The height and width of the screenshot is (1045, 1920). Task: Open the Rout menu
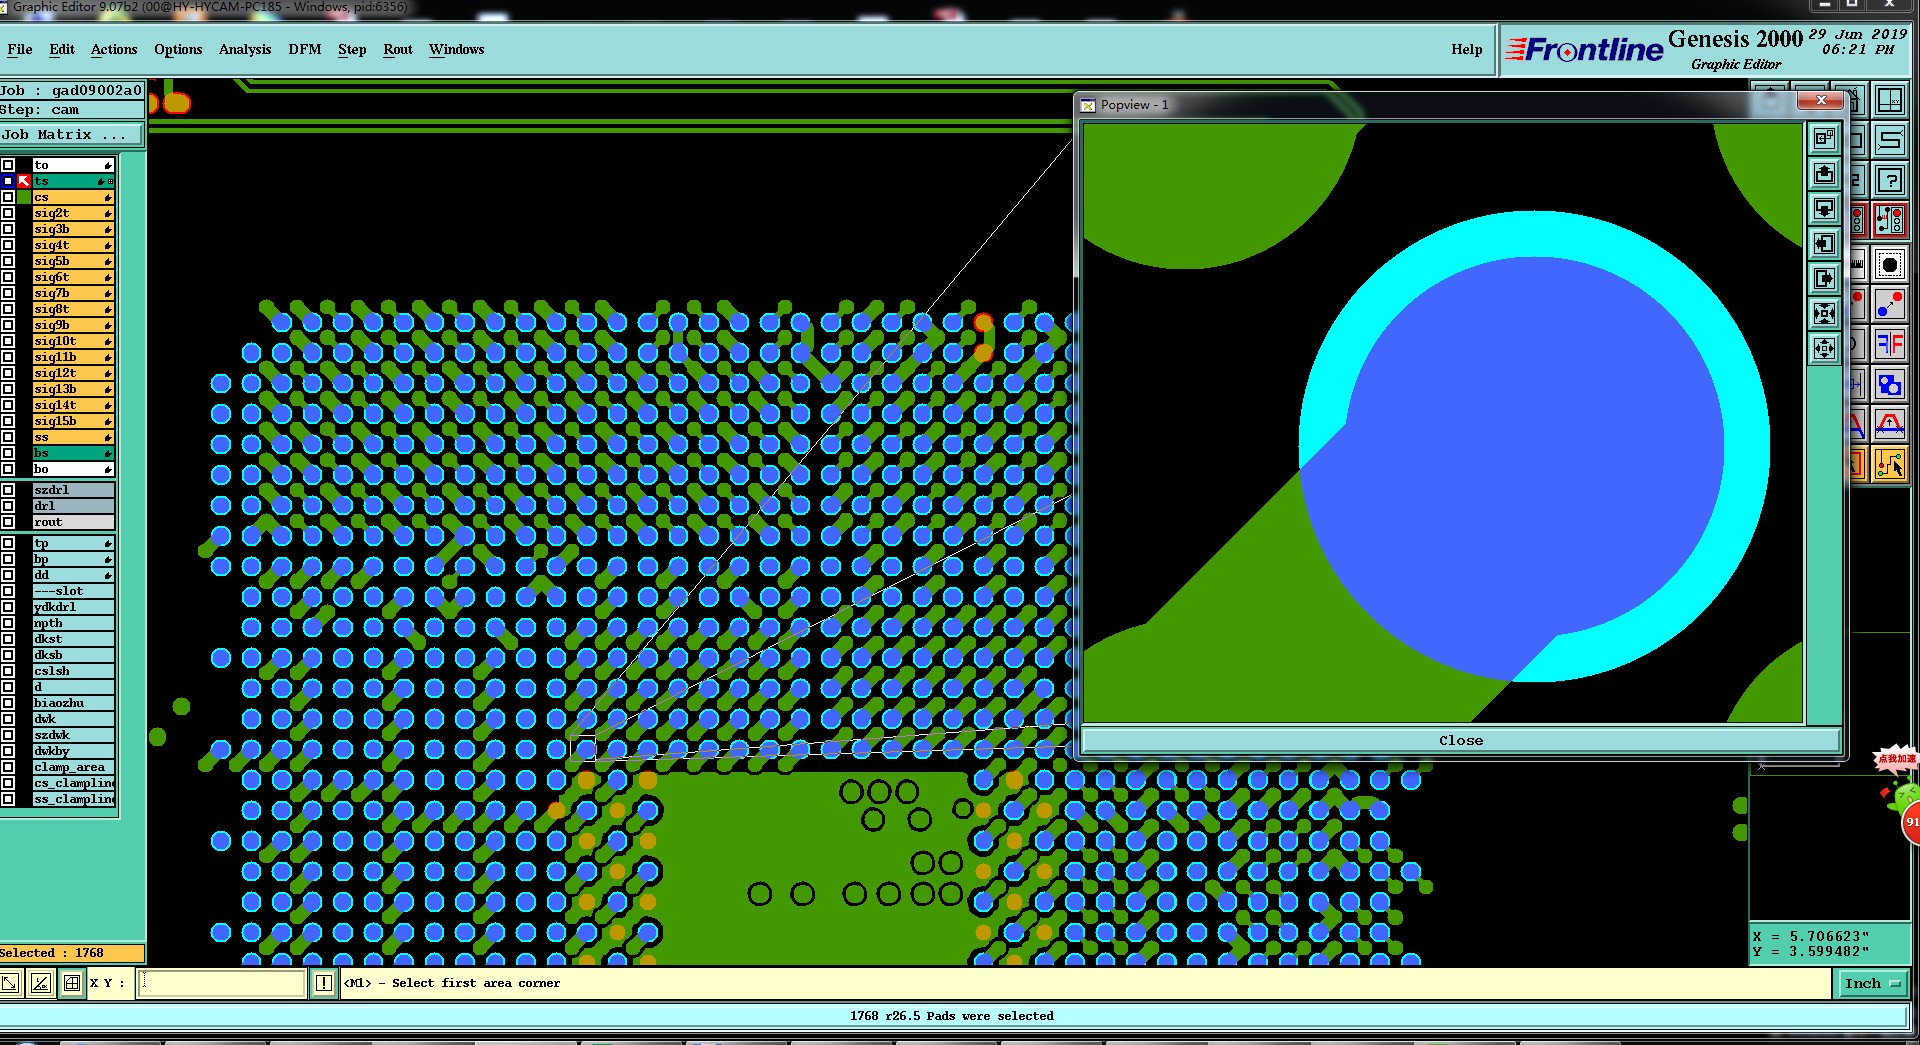pyautogui.click(x=398, y=49)
